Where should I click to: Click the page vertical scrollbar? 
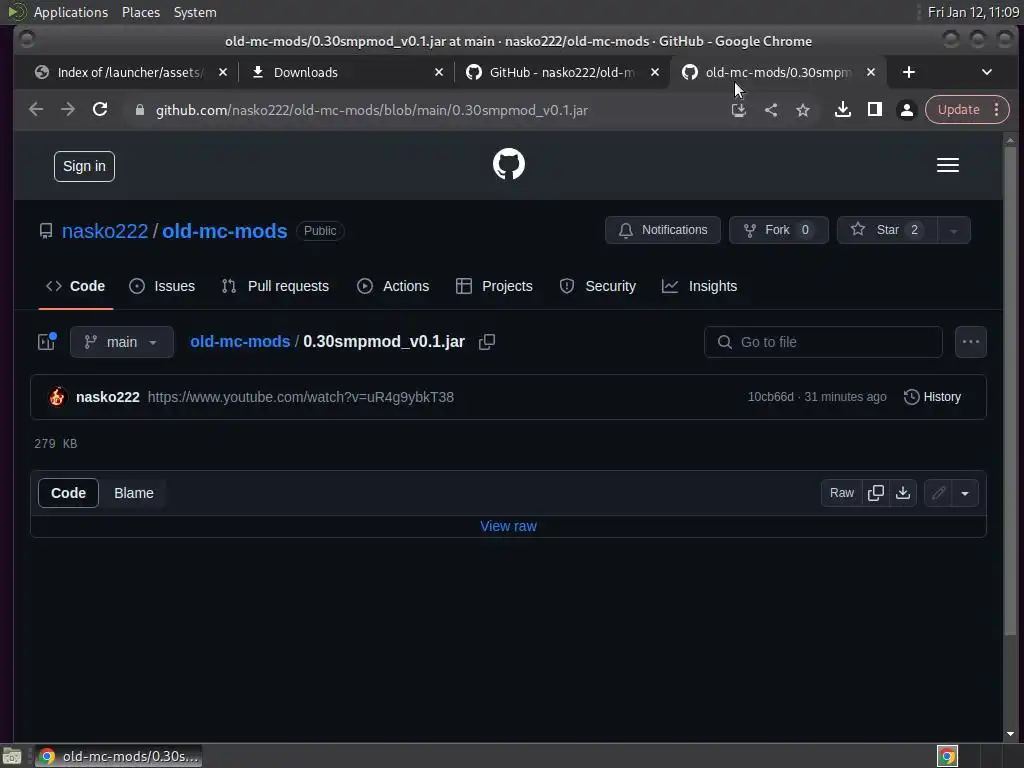point(1010,392)
